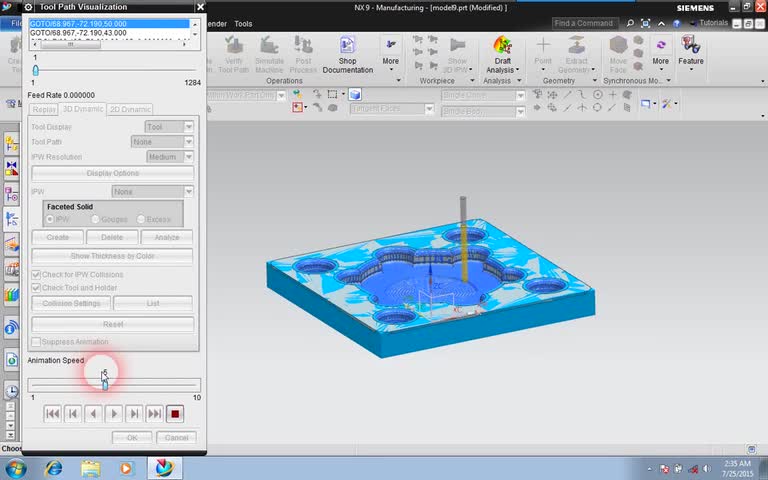Click the Animation Speed slider handle
The height and width of the screenshot is (480, 768).
104,384
